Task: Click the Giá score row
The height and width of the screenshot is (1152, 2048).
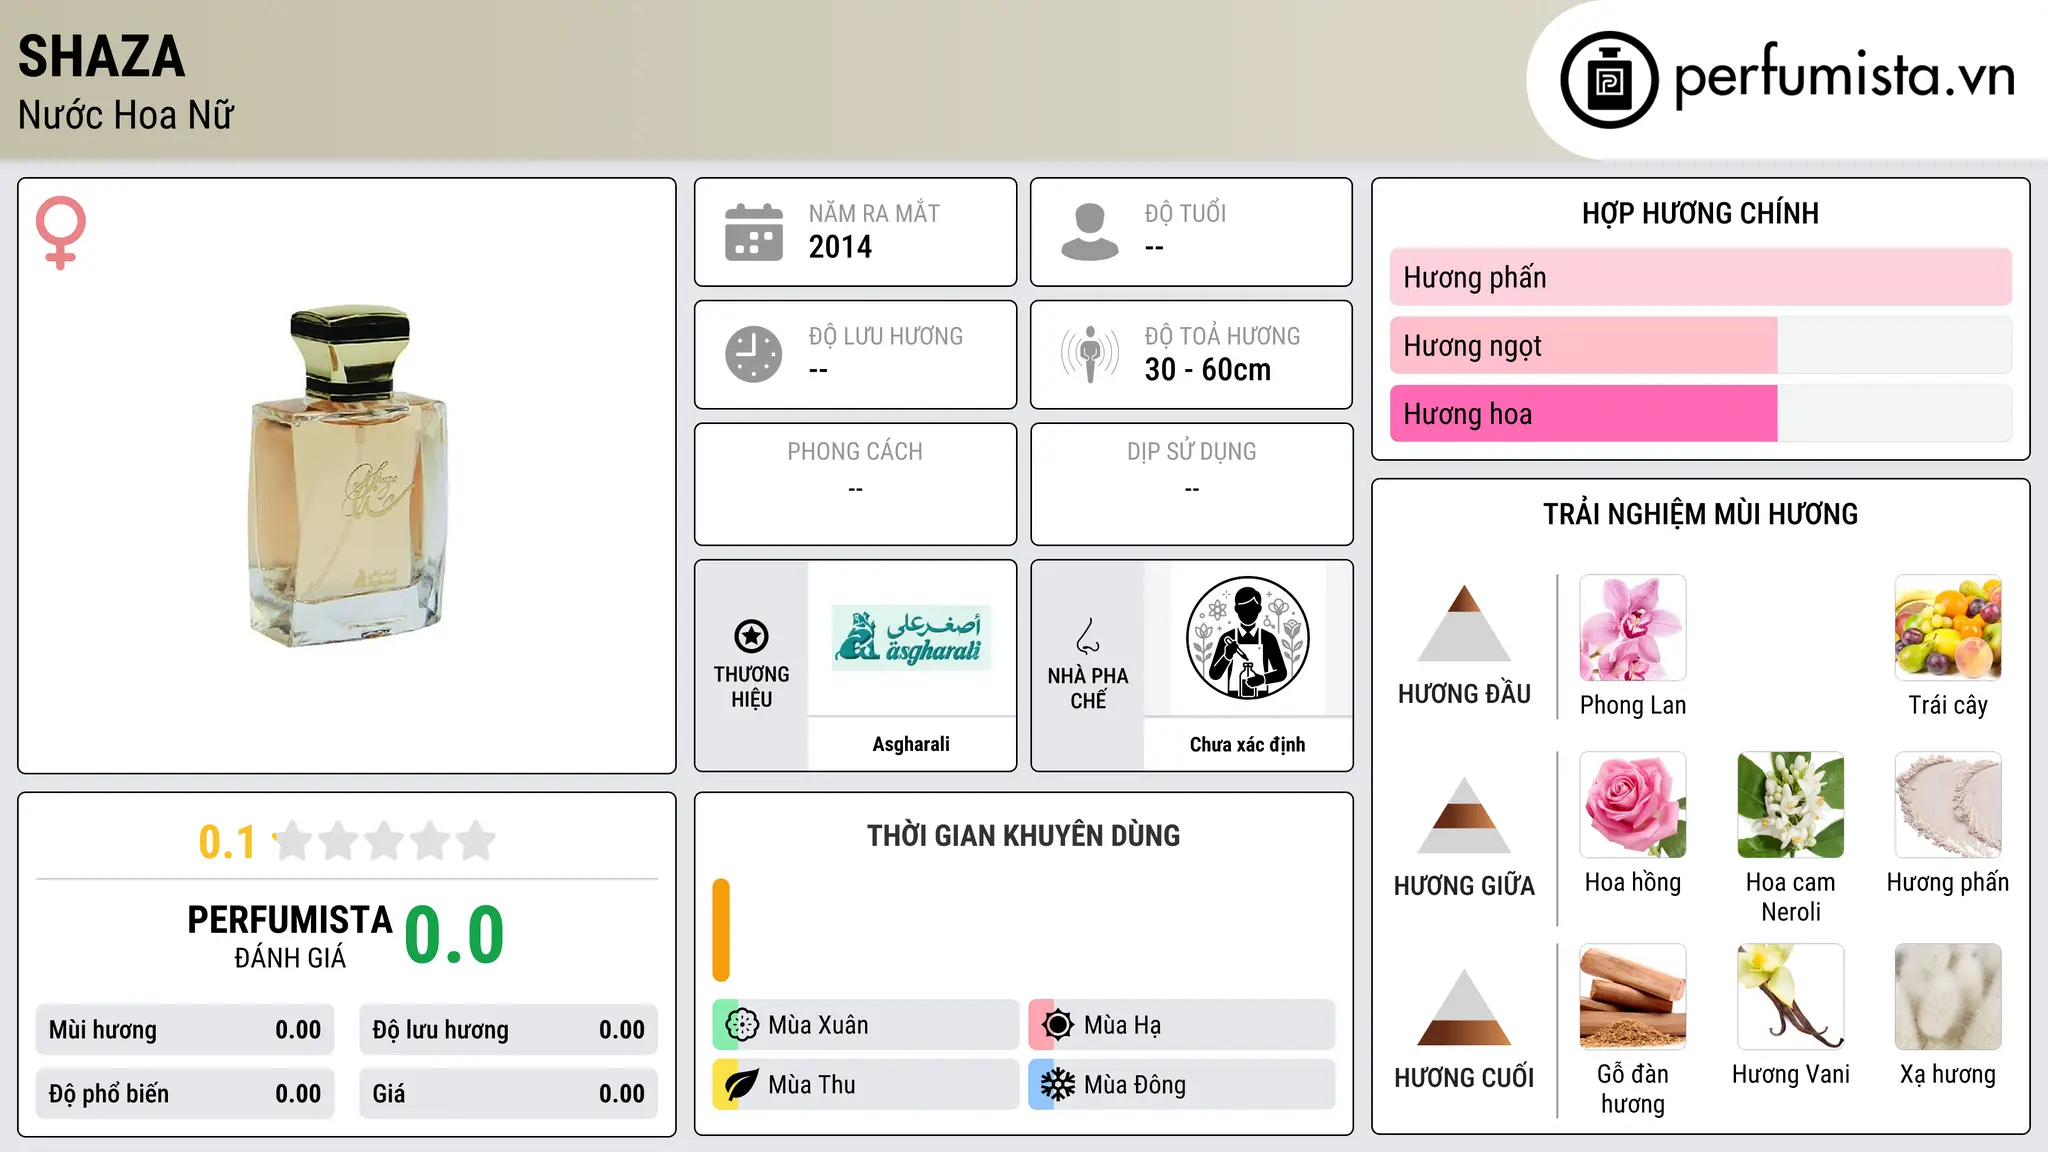Action: (x=508, y=1094)
